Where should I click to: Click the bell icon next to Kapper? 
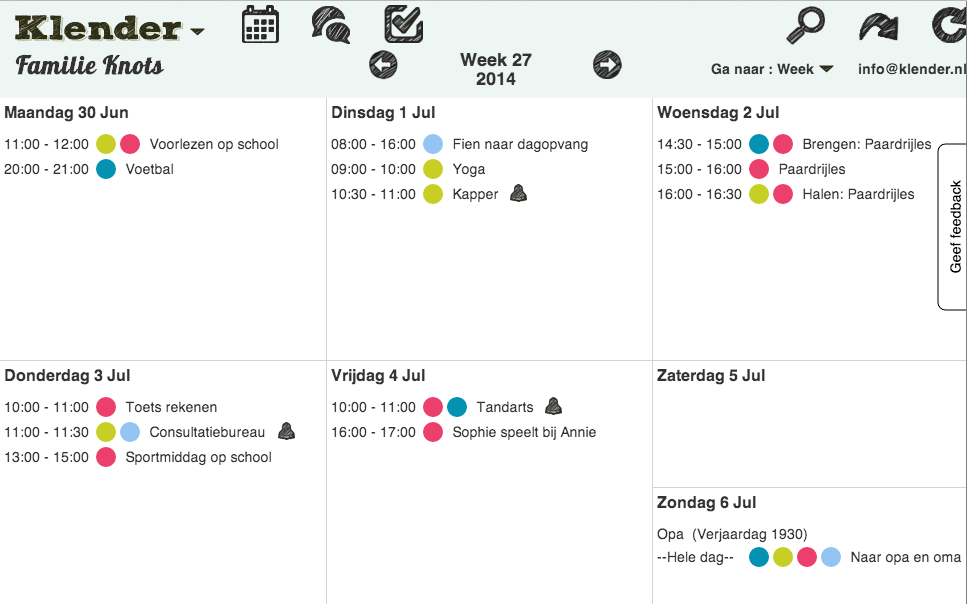pos(518,193)
